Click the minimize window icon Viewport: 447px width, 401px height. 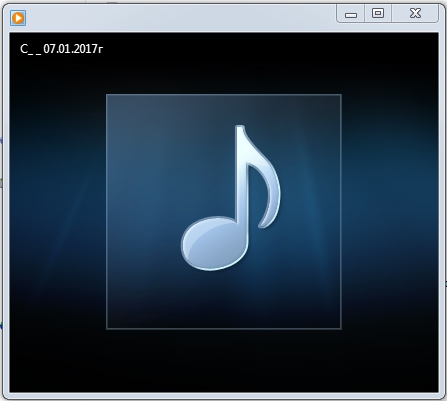pos(351,15)
